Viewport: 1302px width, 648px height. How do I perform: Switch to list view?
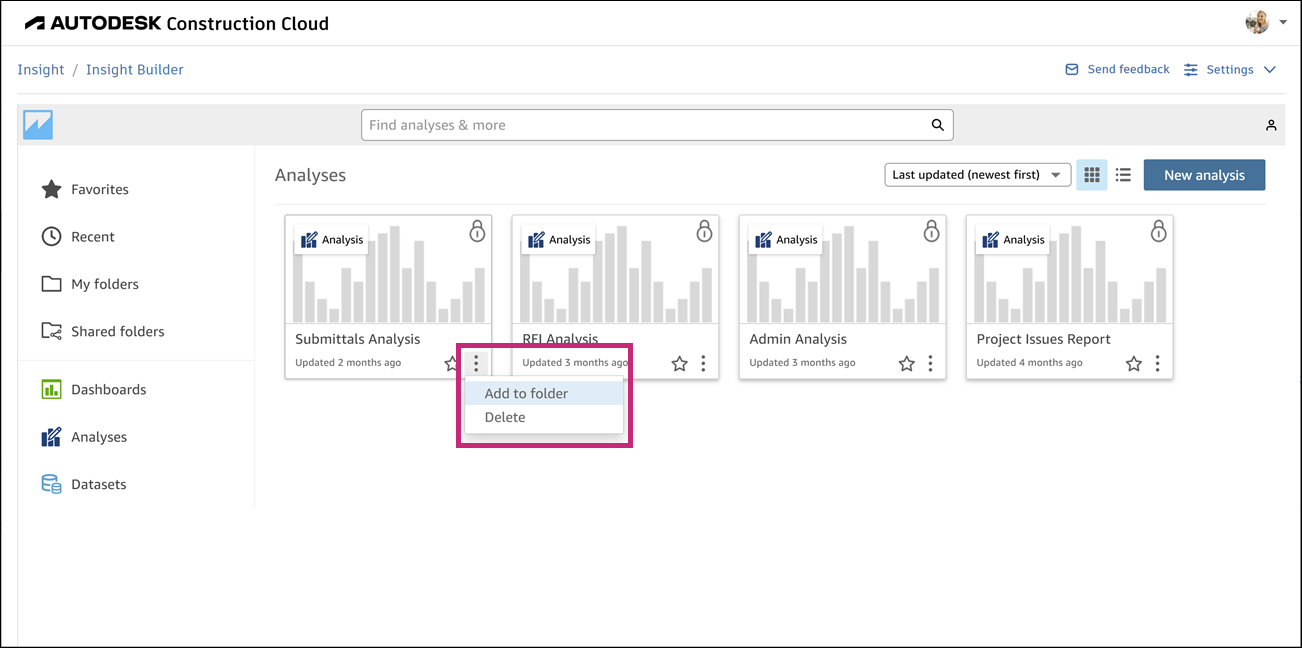tap(1123, 175)
